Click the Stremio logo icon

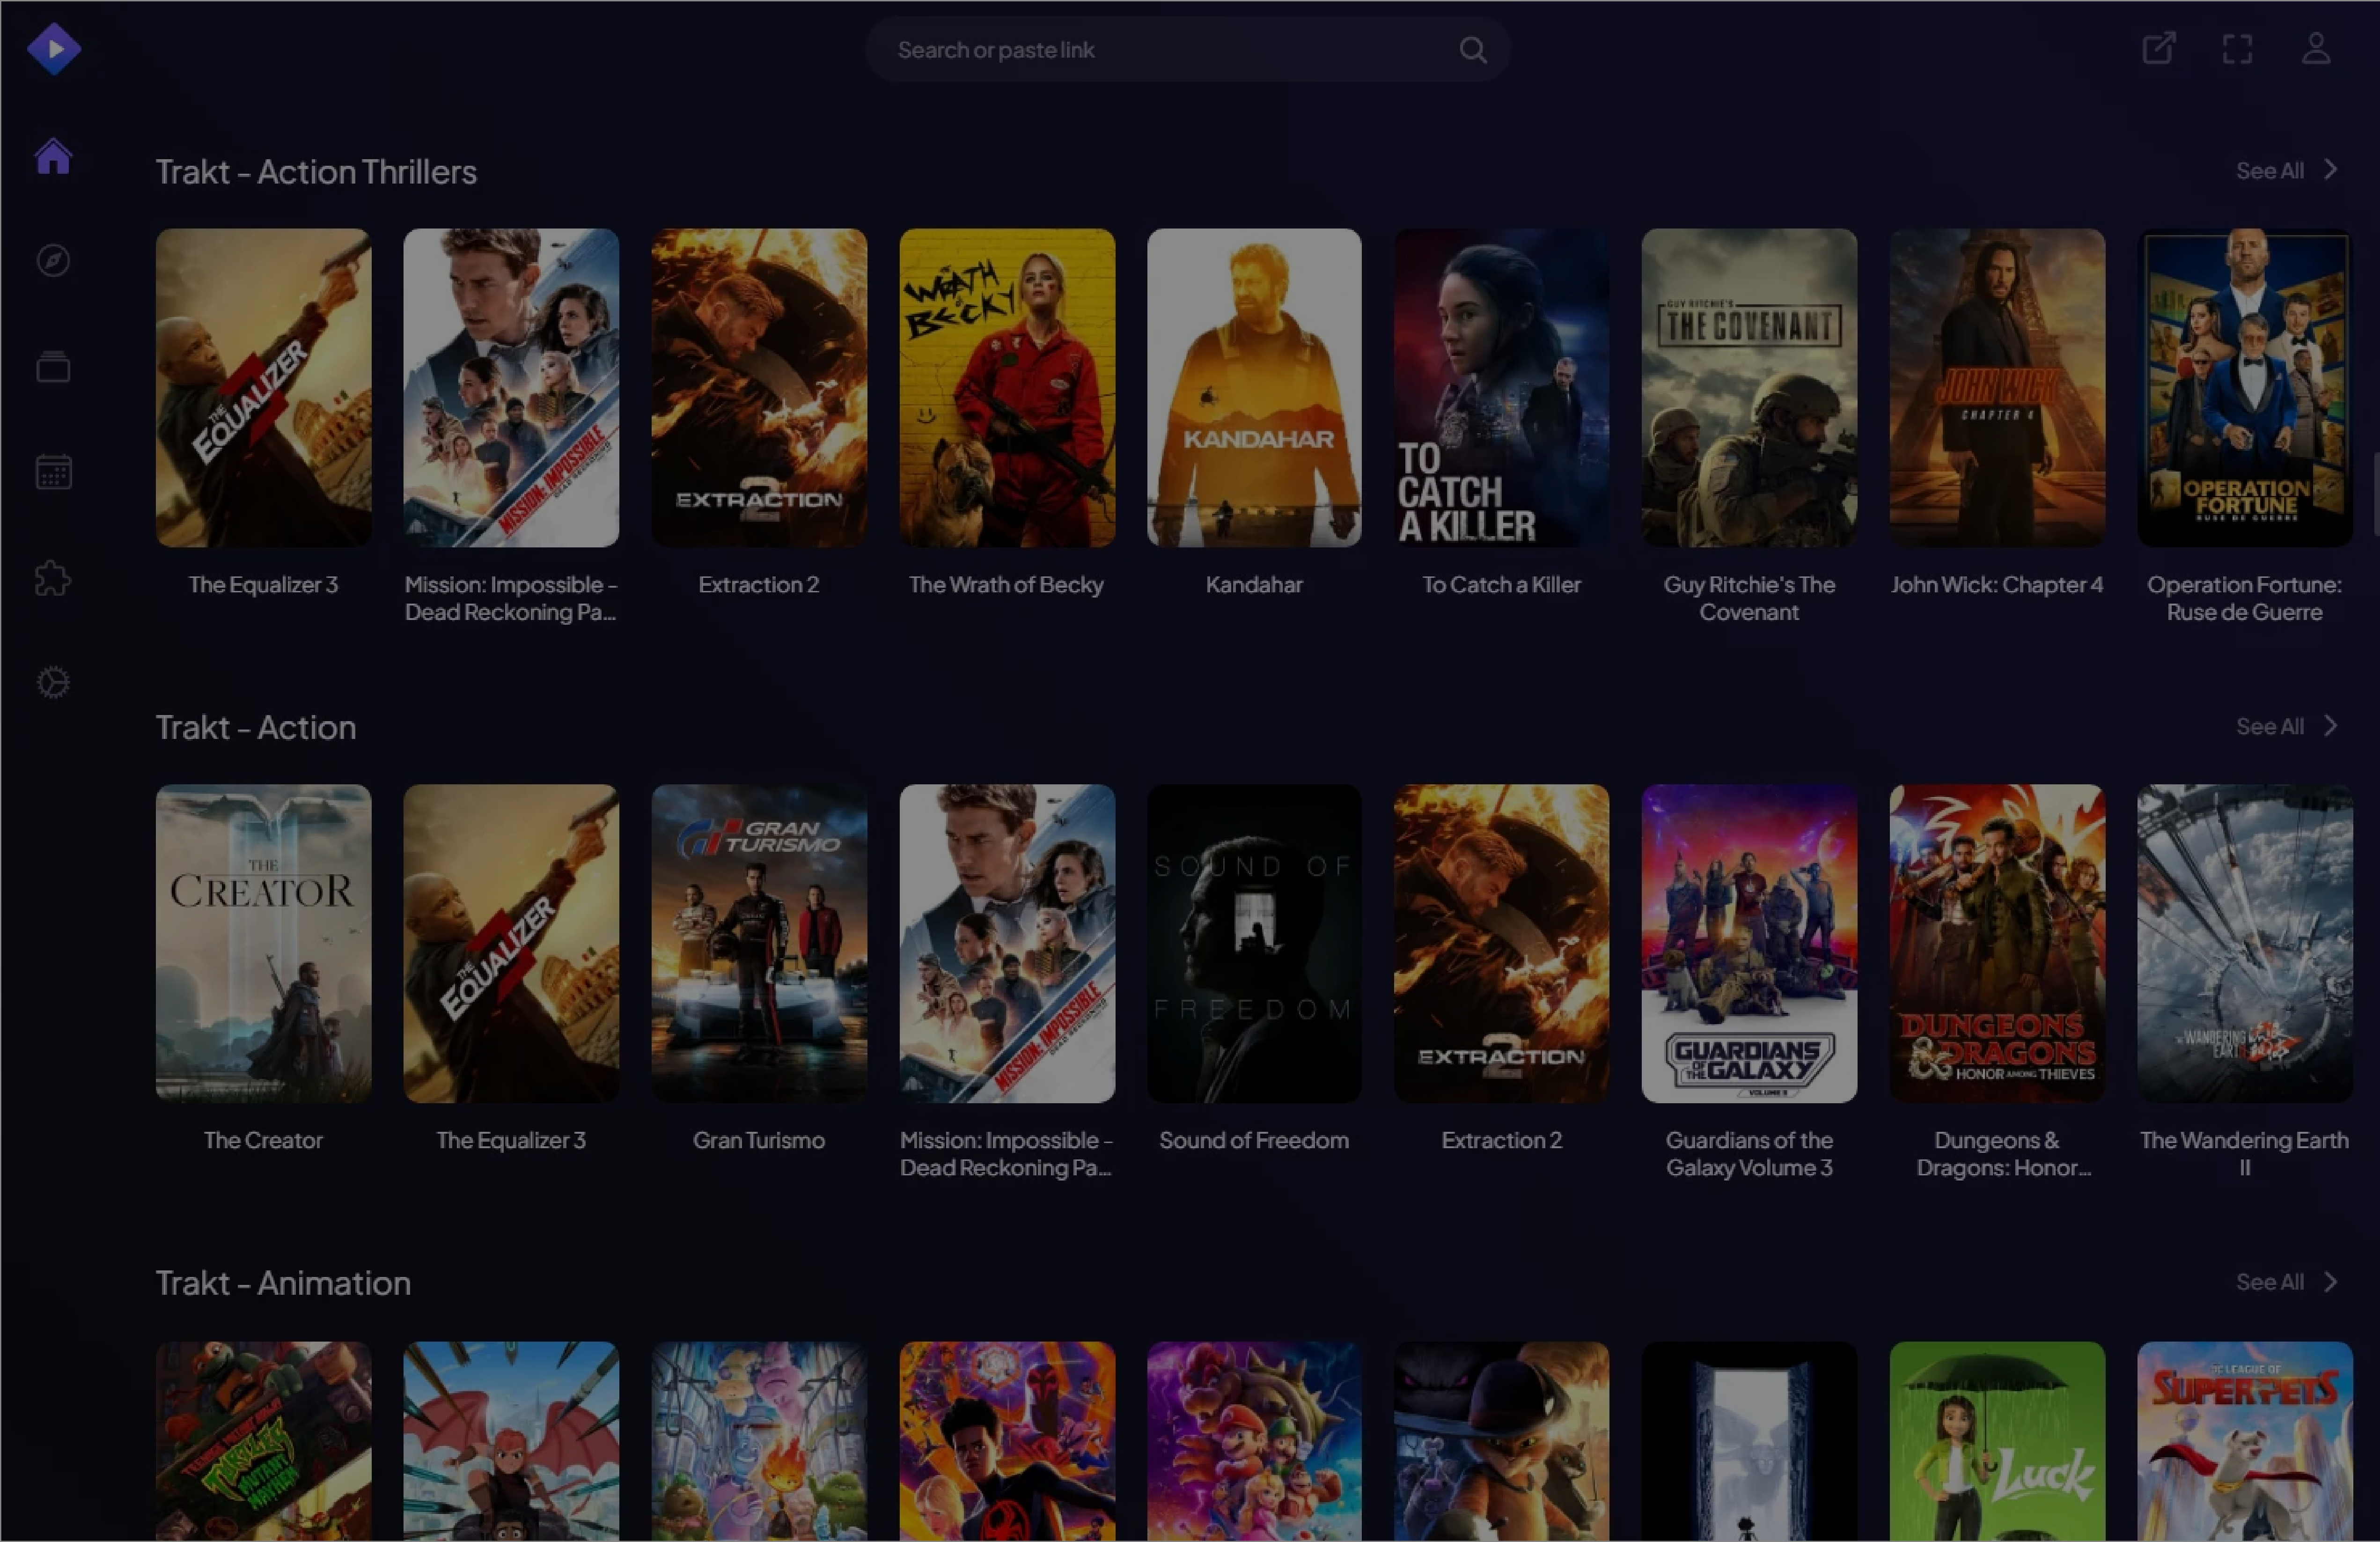click(x=54, y=49)
